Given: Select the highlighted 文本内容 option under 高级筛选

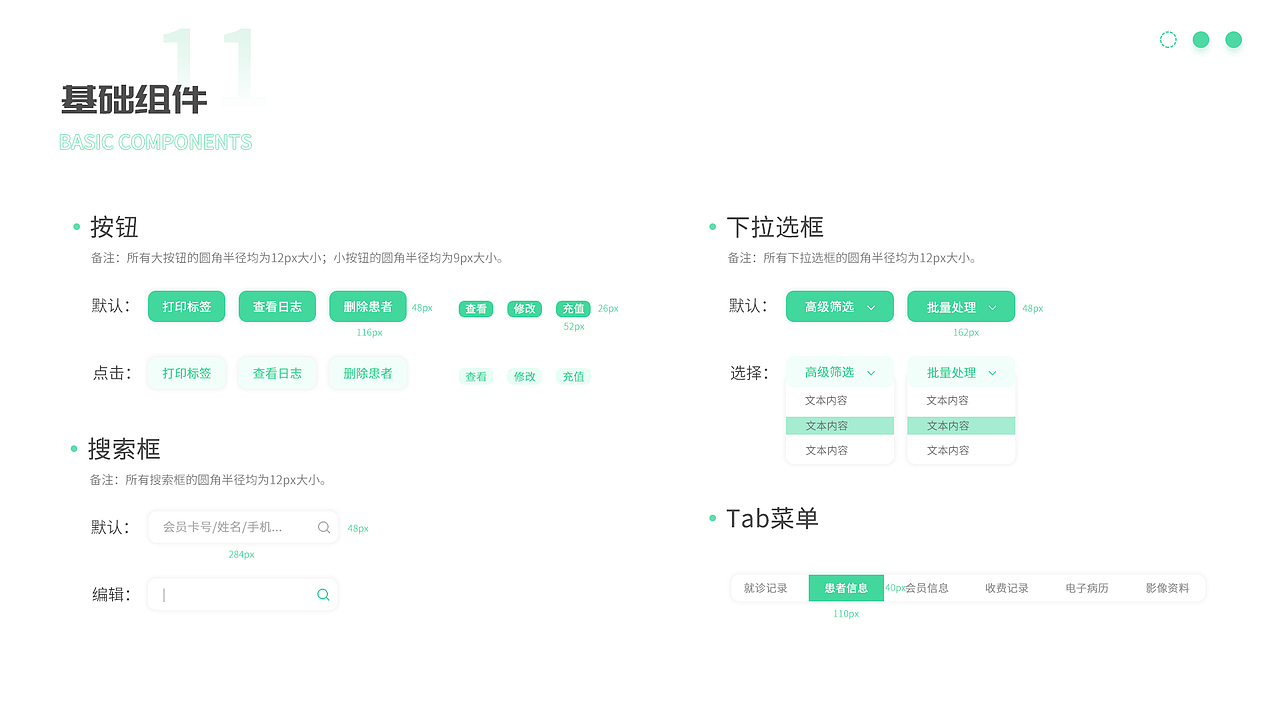Looking at the screenshot, I should point(840,426).
